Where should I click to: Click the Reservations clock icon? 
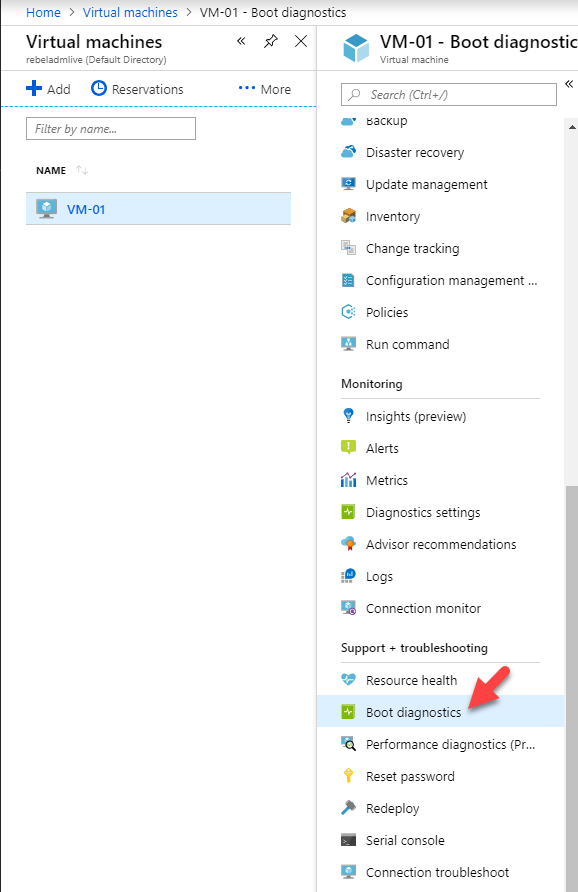pyautogui.click(x=99, y=88)
